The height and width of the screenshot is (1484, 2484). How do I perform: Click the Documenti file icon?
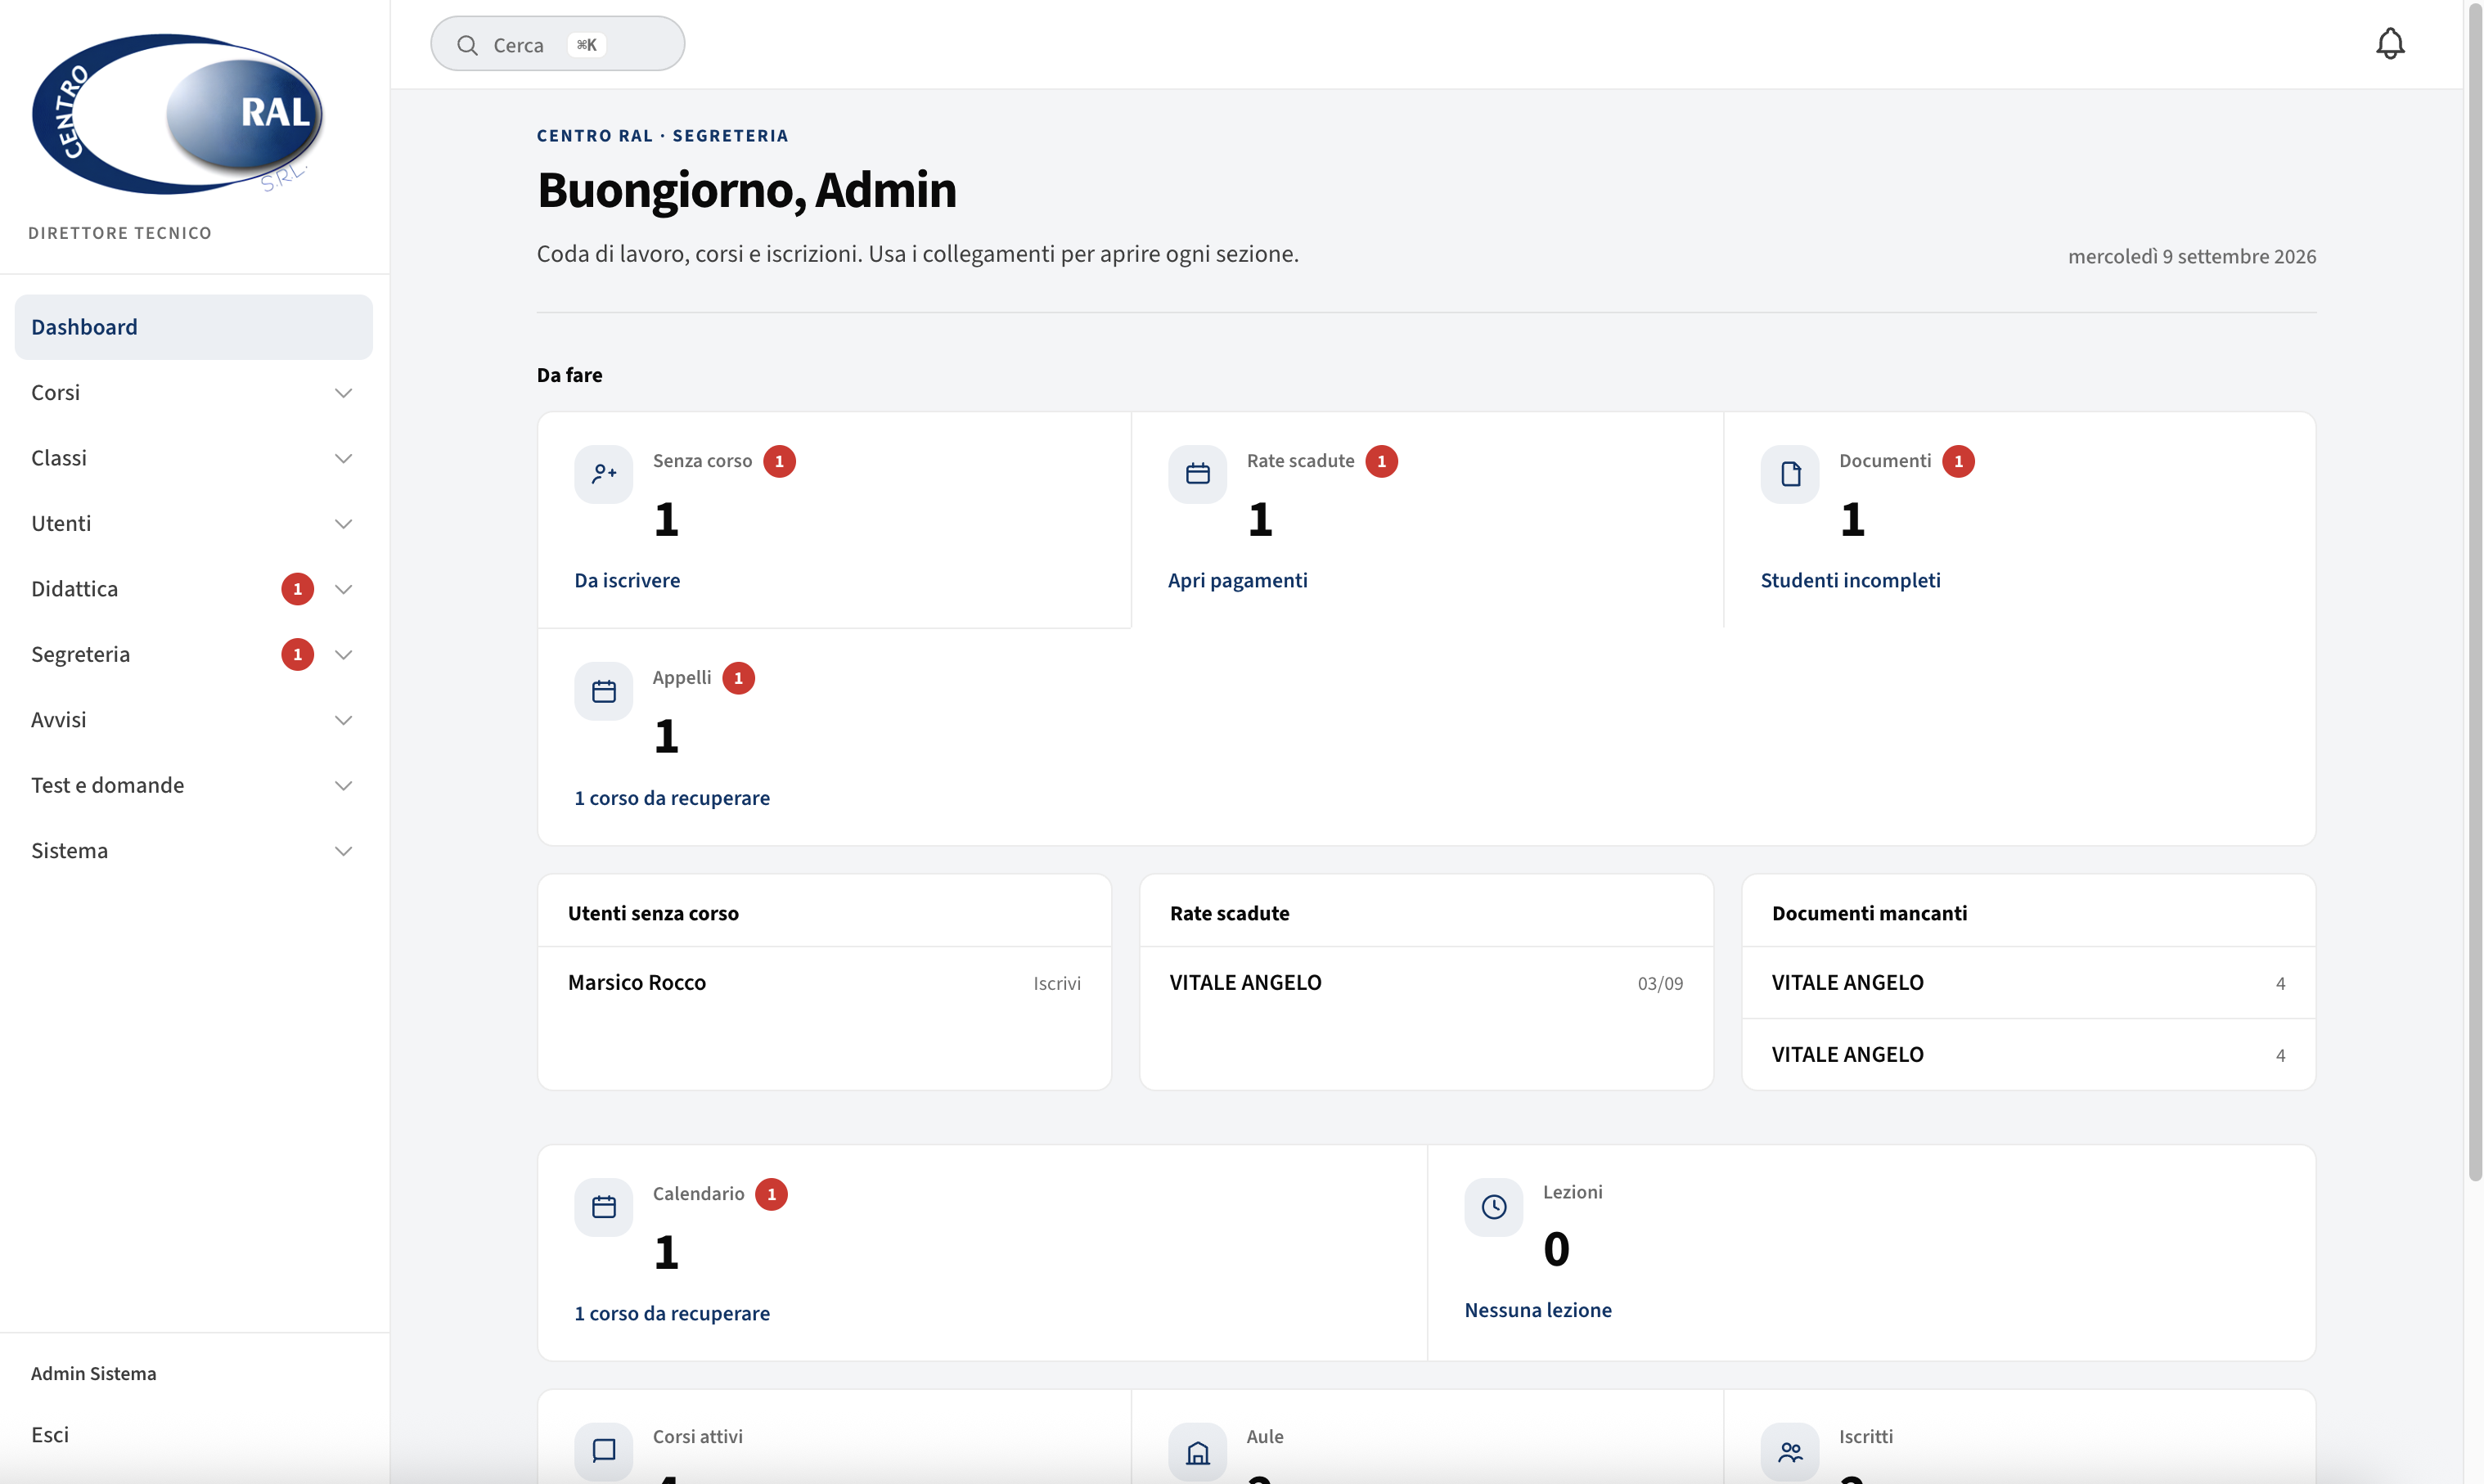(x=1790, y=474)
